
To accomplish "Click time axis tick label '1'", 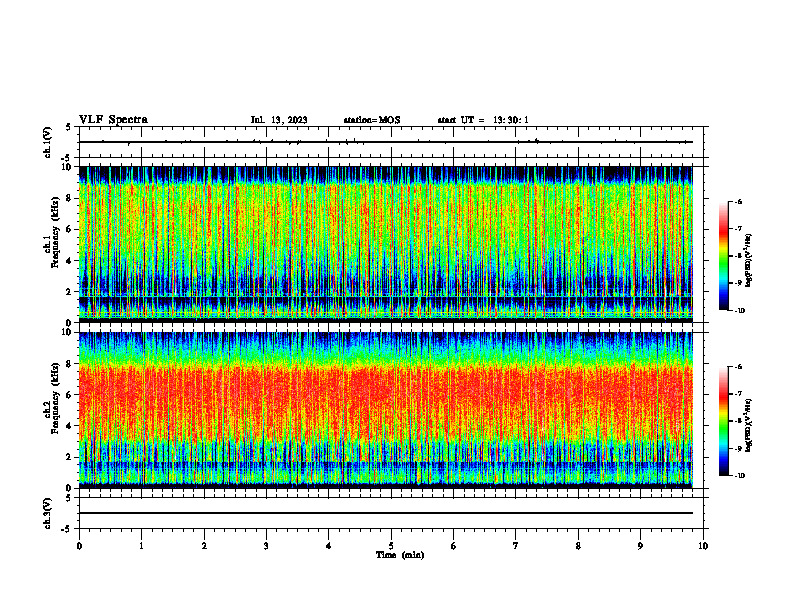I will (x=141, y=546).
